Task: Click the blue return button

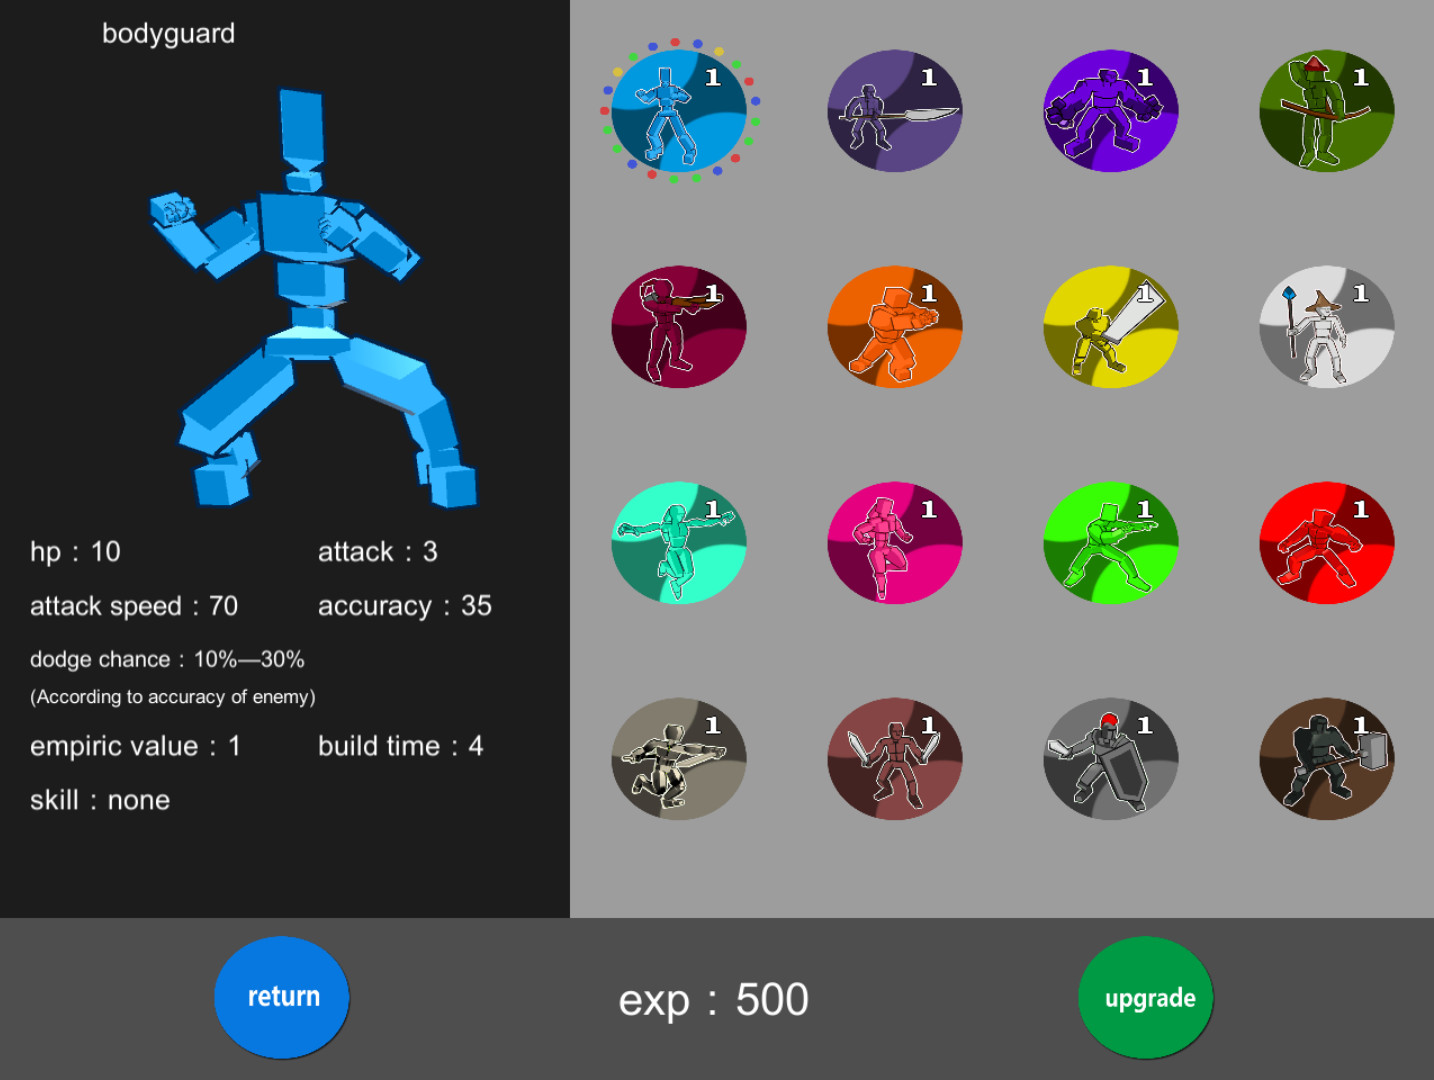Action: point(282,997)
